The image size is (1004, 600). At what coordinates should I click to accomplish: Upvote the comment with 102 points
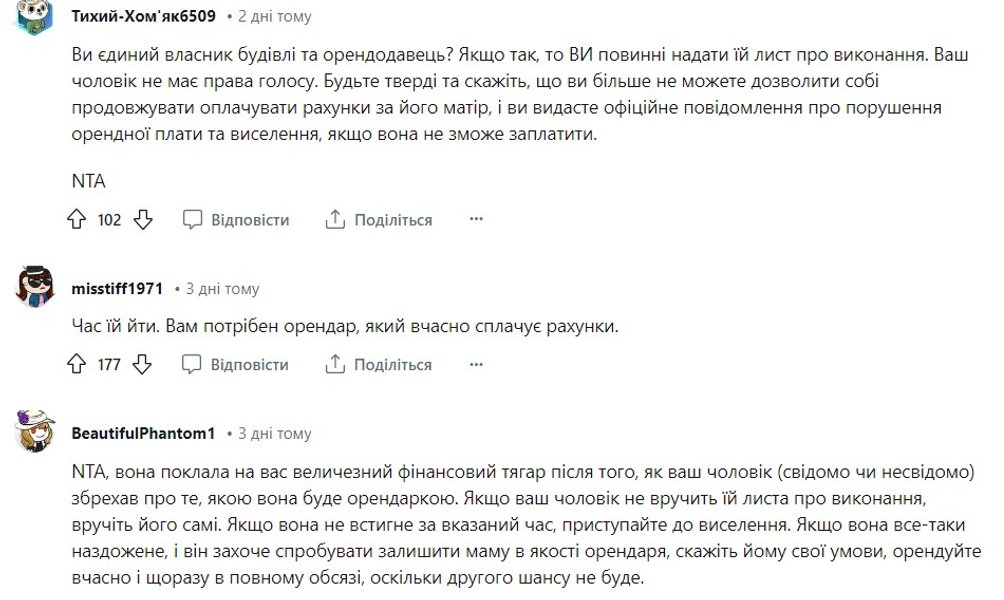(x=78, y=220)
